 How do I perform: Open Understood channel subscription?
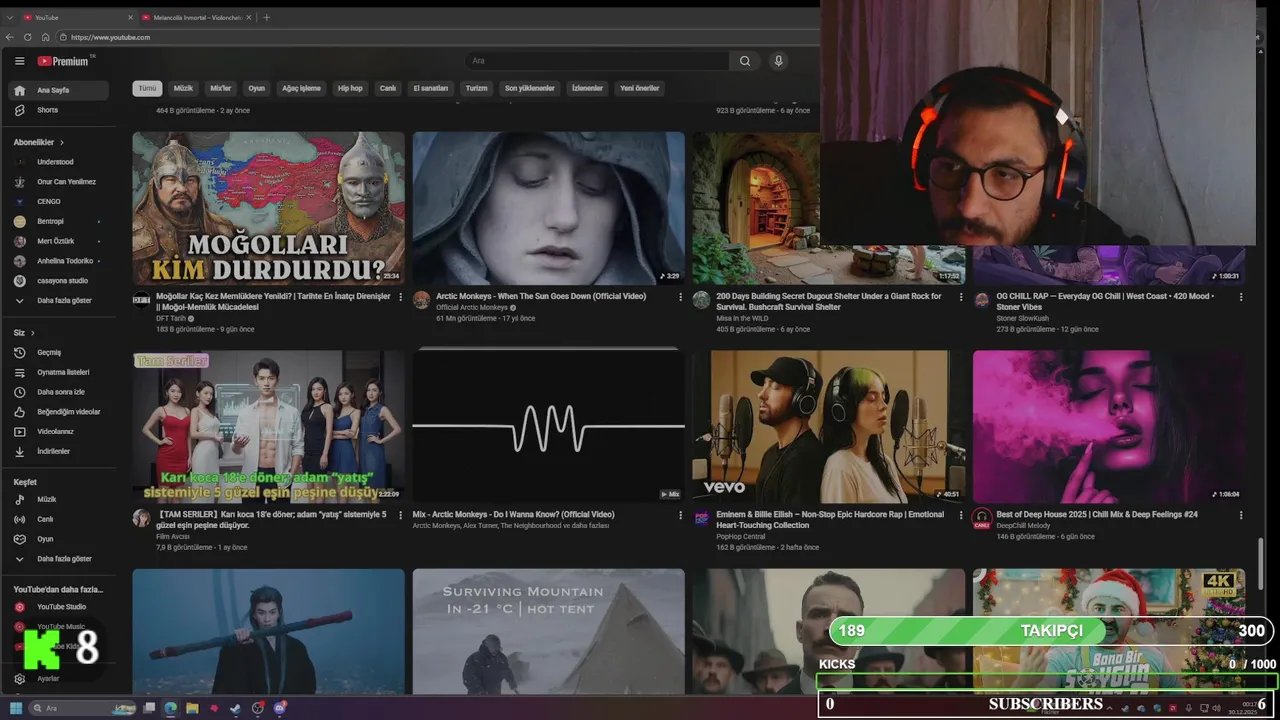58,162
